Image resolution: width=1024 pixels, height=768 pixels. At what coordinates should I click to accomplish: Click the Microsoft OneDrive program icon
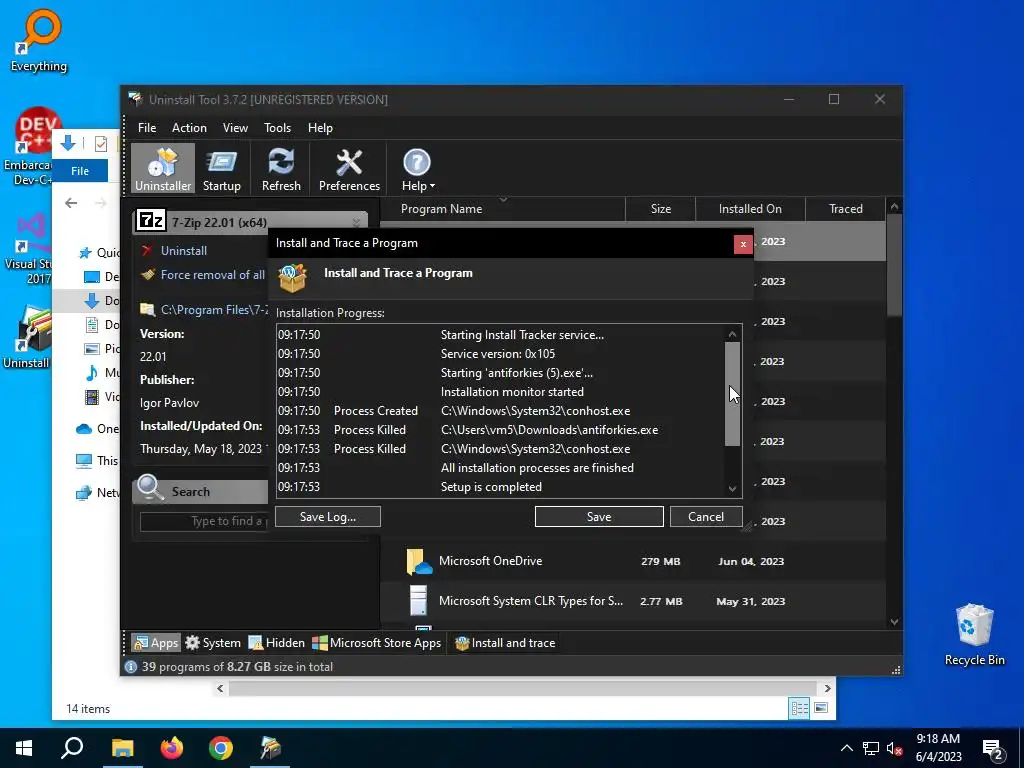pos(419,561)
